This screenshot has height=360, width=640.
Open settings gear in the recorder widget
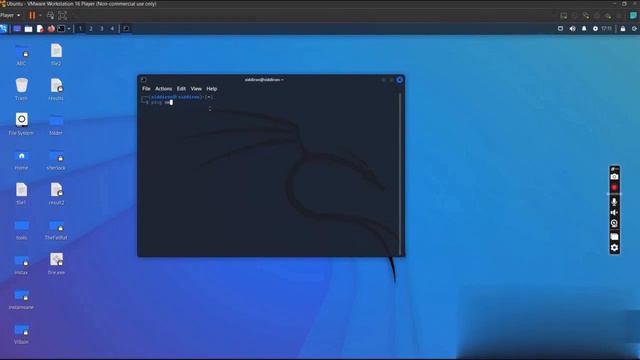click(x=614, y=248)
